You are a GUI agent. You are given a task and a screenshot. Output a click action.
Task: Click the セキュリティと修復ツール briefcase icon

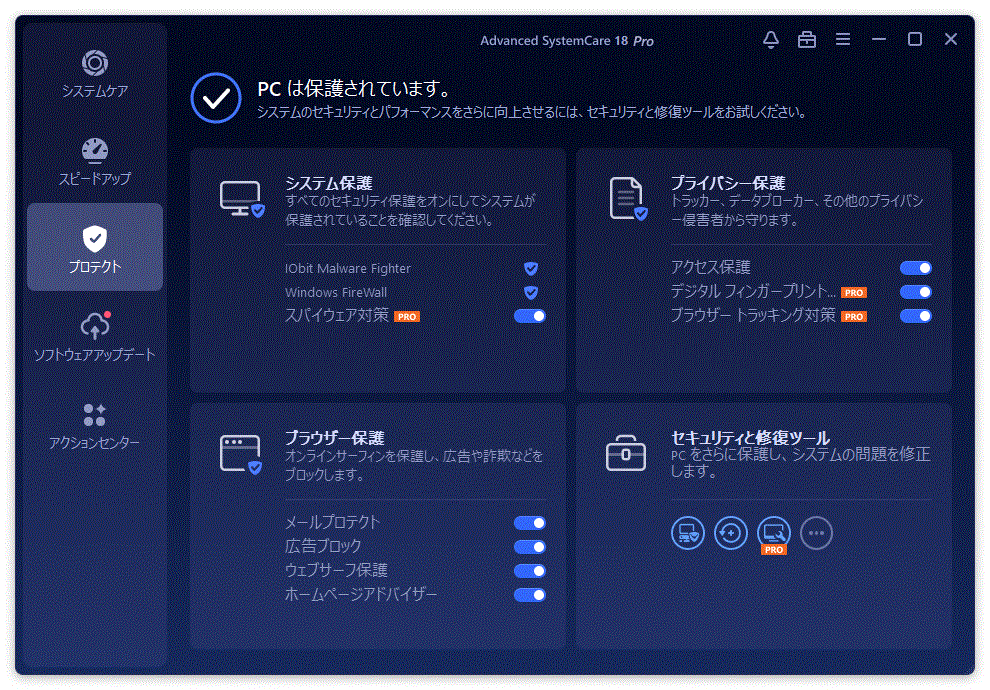pos(626,453)
